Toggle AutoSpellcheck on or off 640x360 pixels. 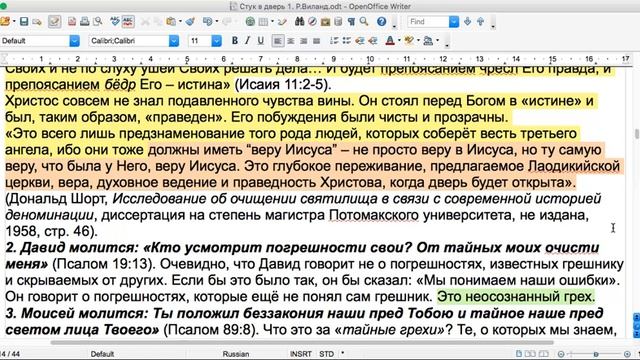(x=128, y=22)
